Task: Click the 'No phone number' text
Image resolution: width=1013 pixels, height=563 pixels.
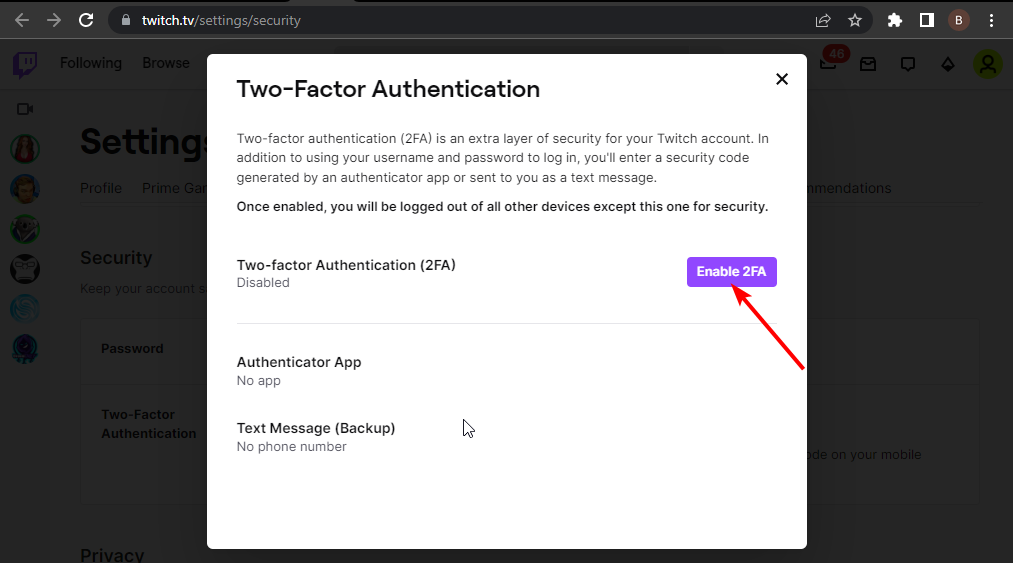Action: (291, 447)
